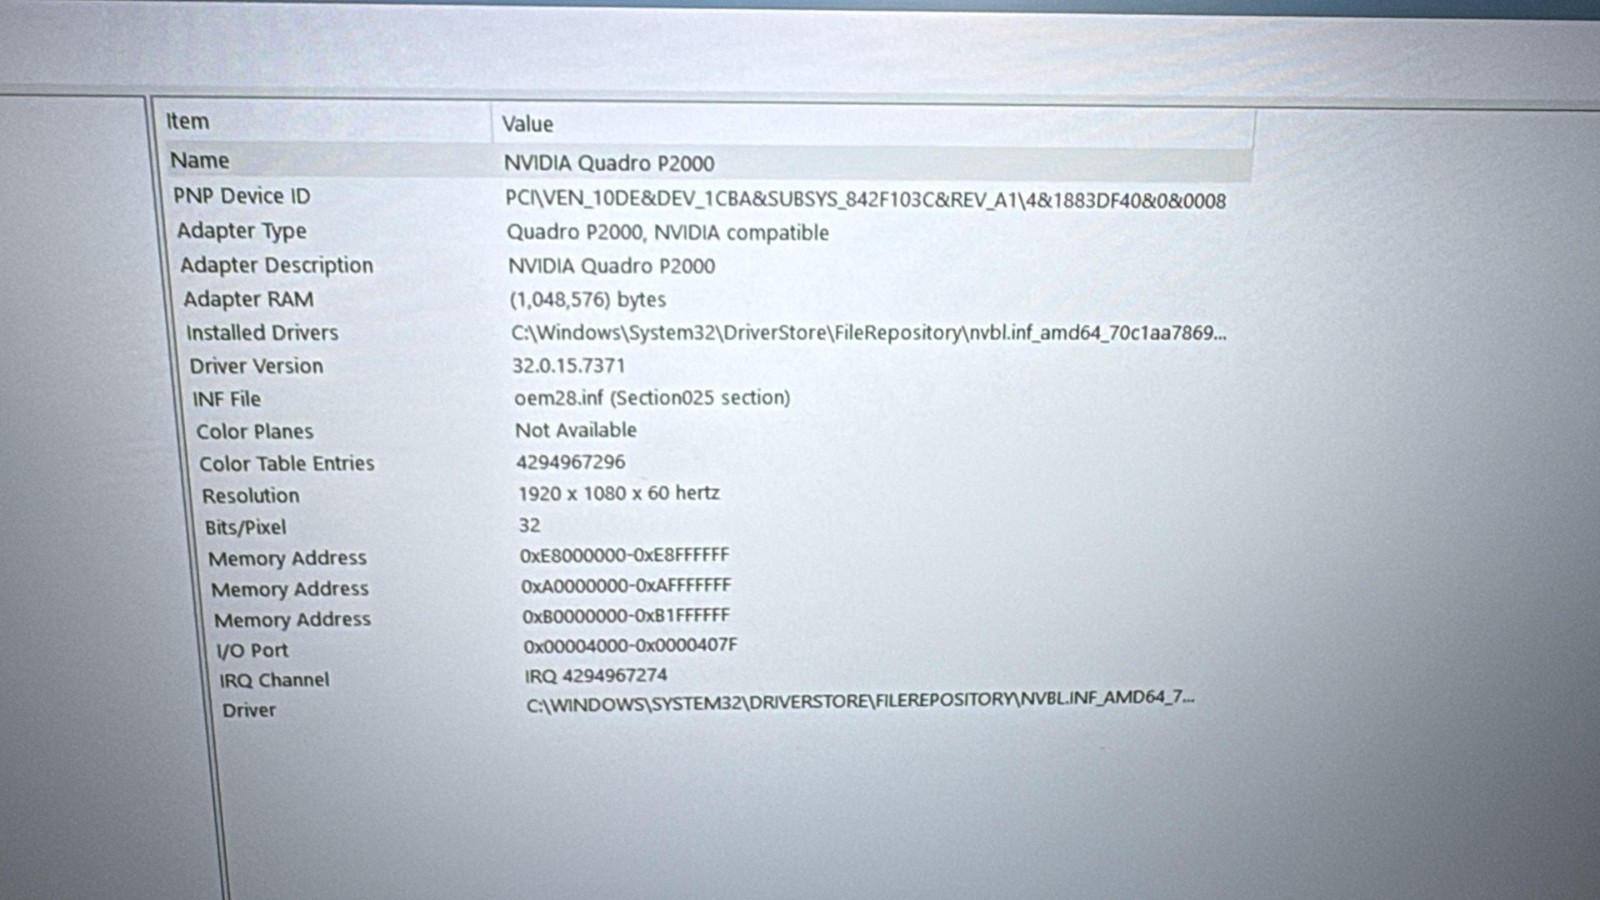Click the I/O Port label
This screenshot has width=1600, height=900.
[253, 650]
